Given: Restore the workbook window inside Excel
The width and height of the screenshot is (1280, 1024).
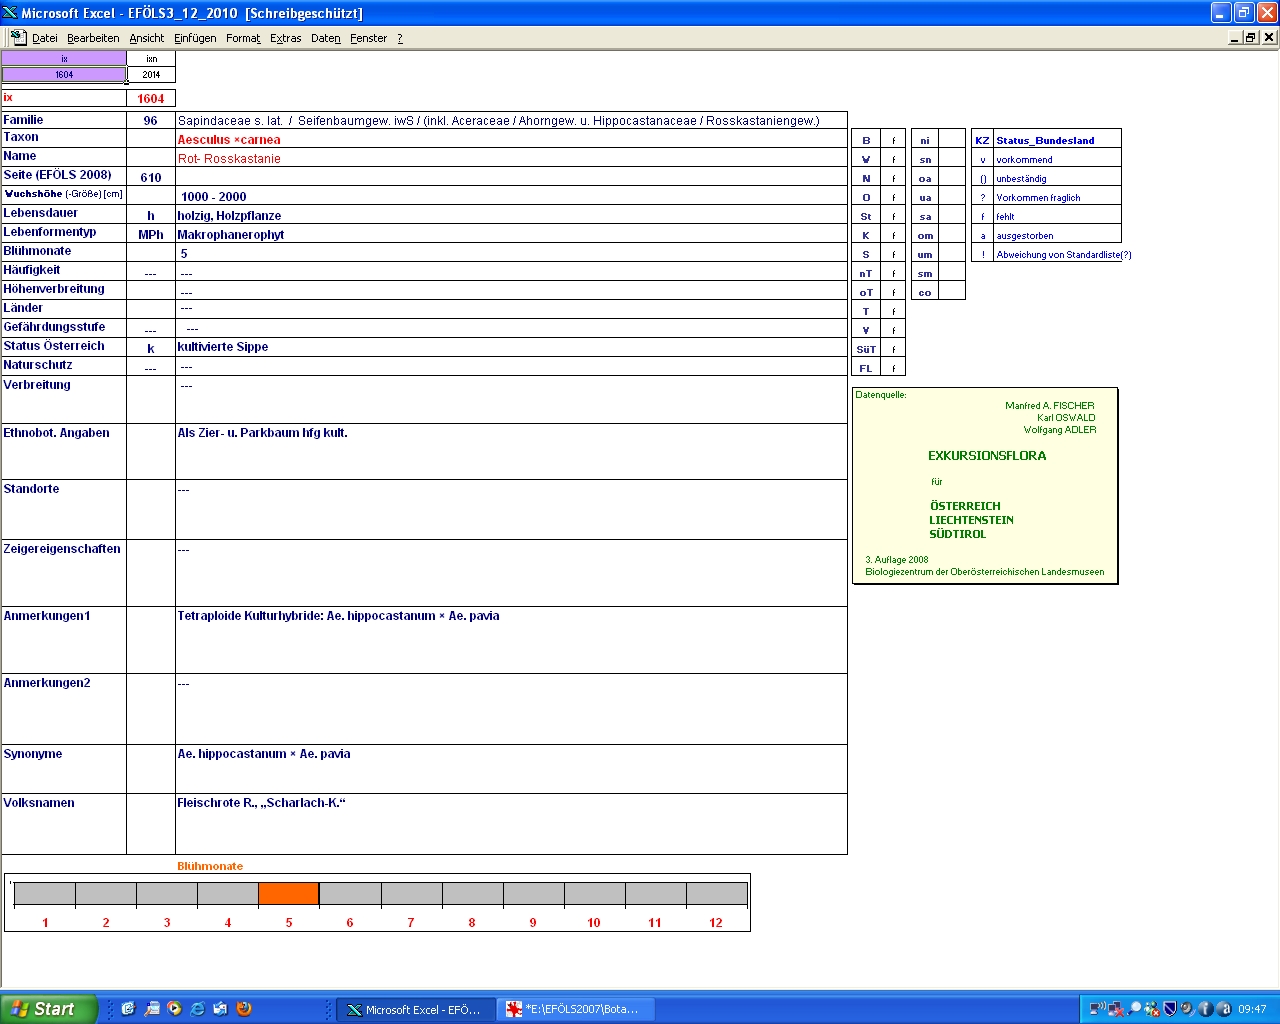Looking at the screenshot, I should (x=1251, y=37).
